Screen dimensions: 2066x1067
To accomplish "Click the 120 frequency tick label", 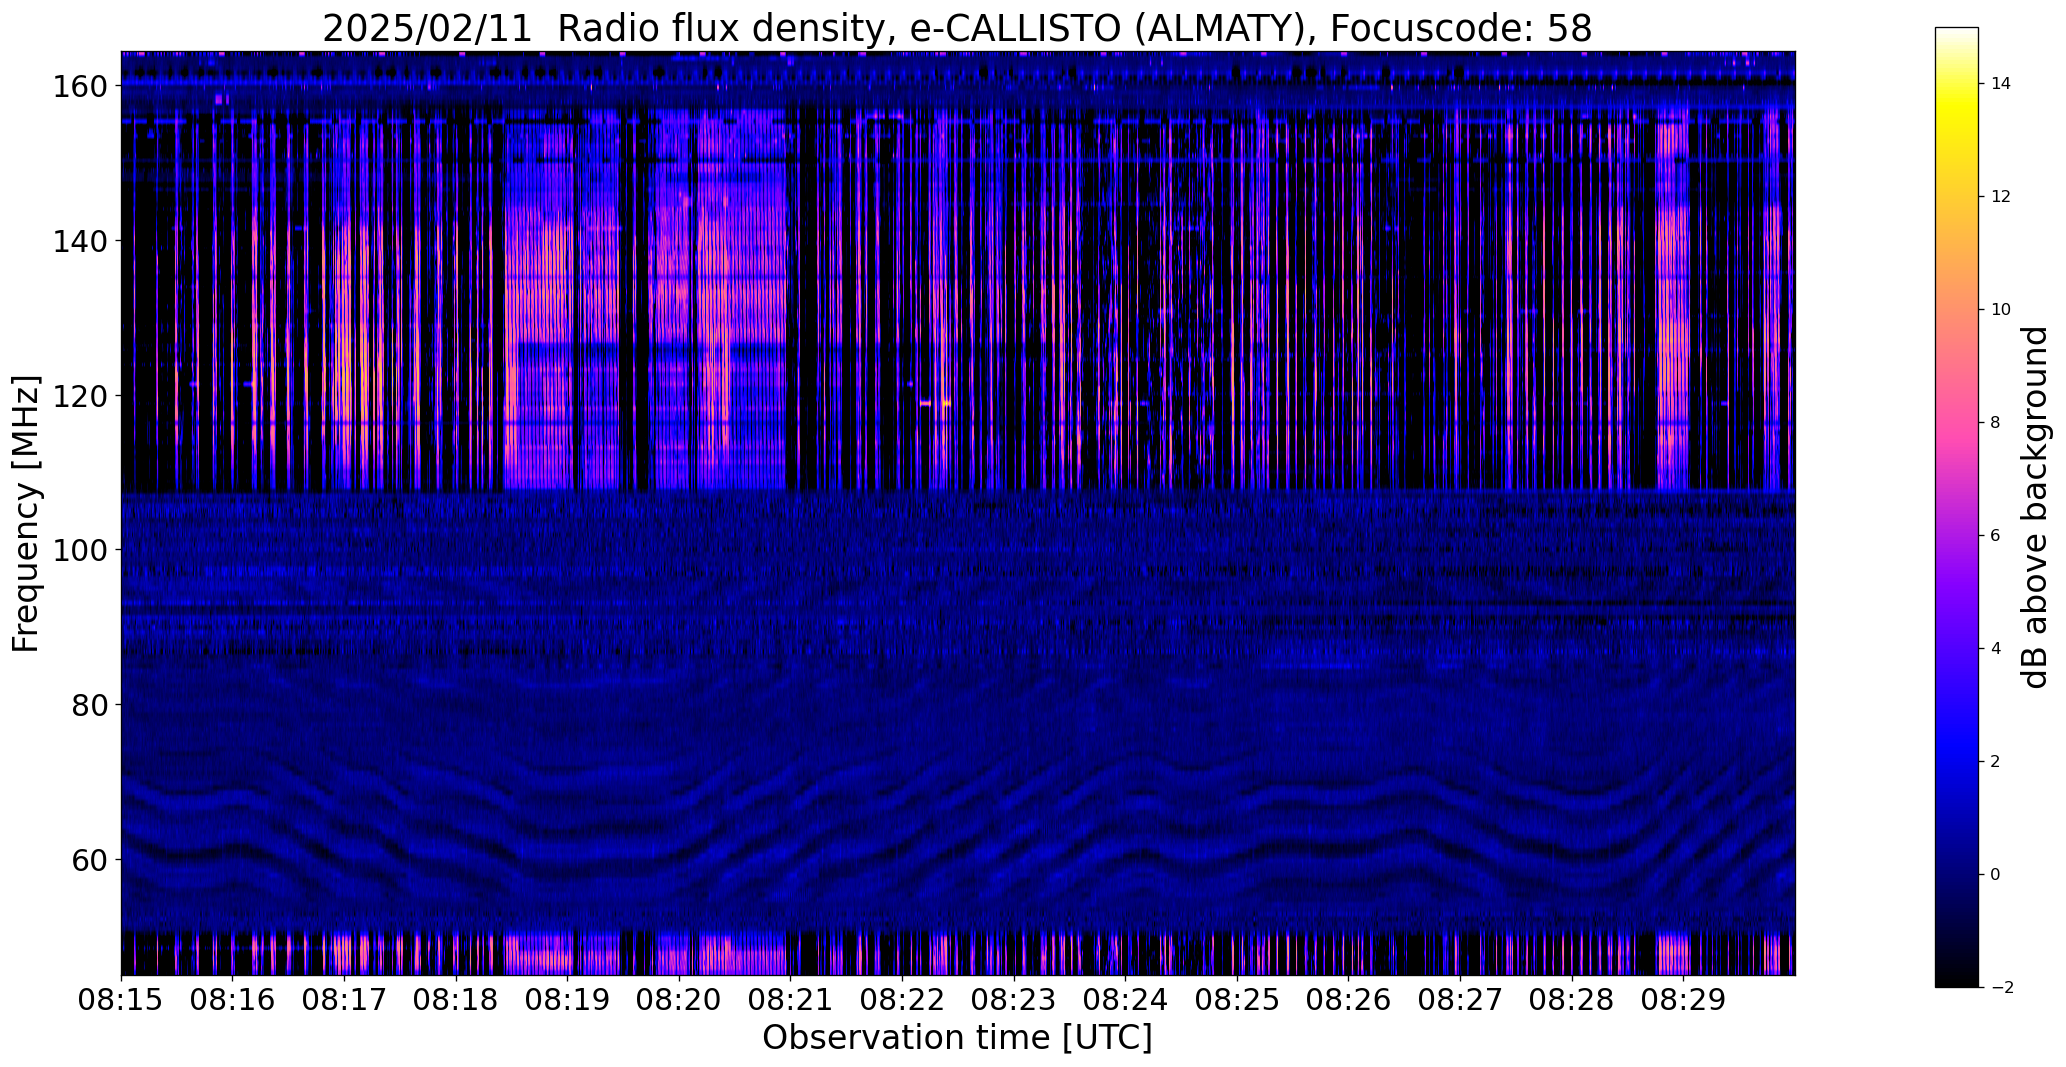I will [80, 396].
